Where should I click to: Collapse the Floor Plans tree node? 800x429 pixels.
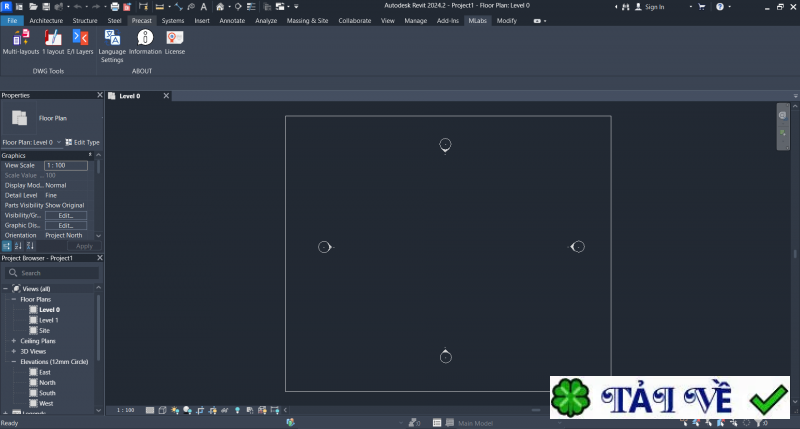[13, 299]
